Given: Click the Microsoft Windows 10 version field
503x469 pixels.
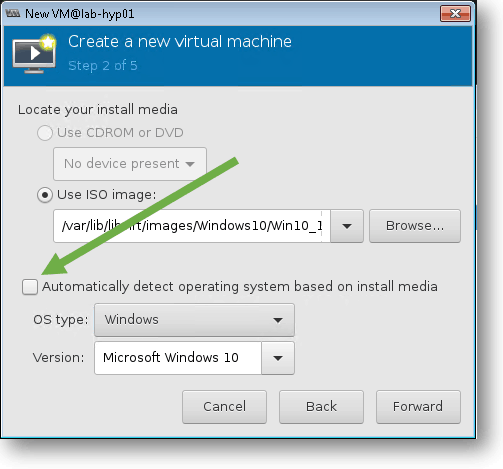Looking at the screenshot, I should [178, 358].
